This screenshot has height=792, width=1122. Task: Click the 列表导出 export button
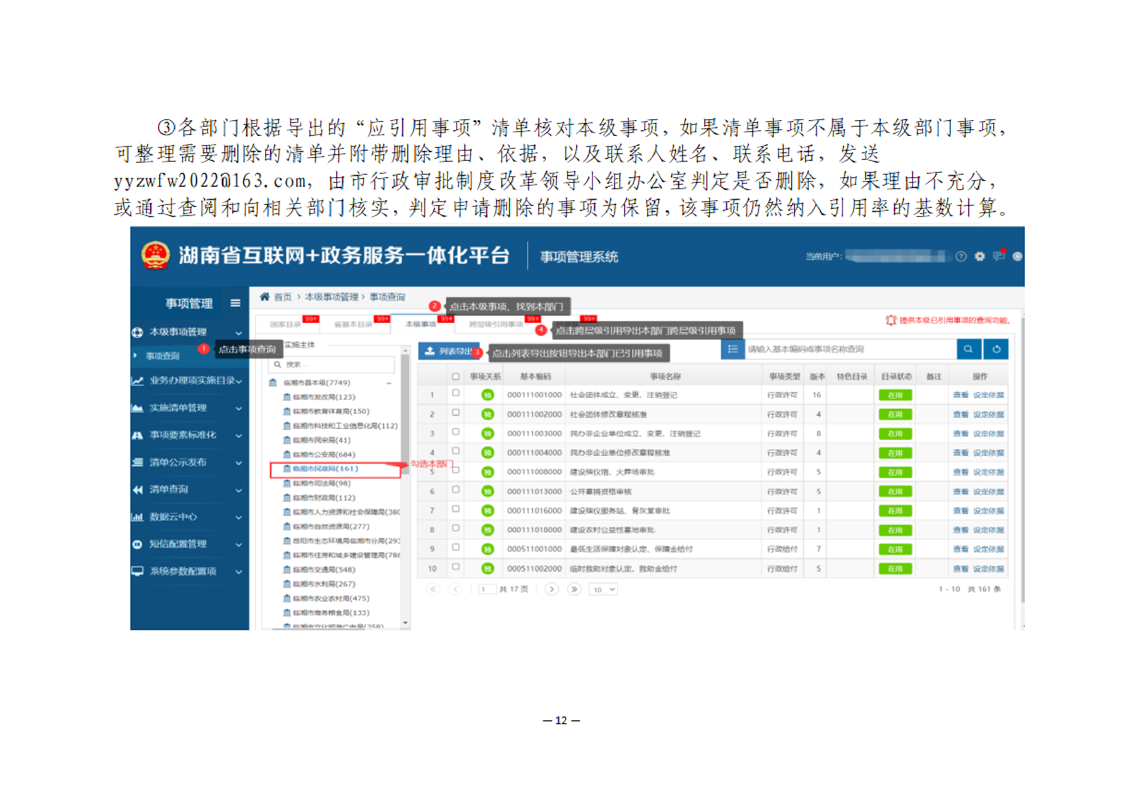[445, 351]
